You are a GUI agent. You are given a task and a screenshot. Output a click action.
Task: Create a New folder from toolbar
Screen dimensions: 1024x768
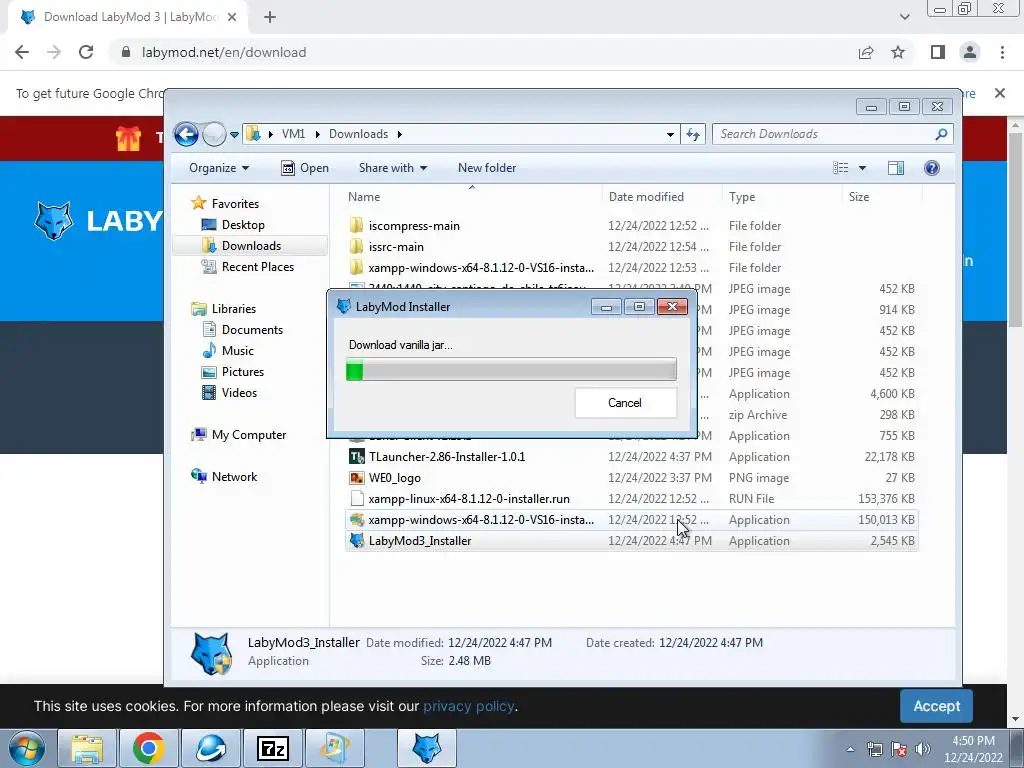coord(487,168)
